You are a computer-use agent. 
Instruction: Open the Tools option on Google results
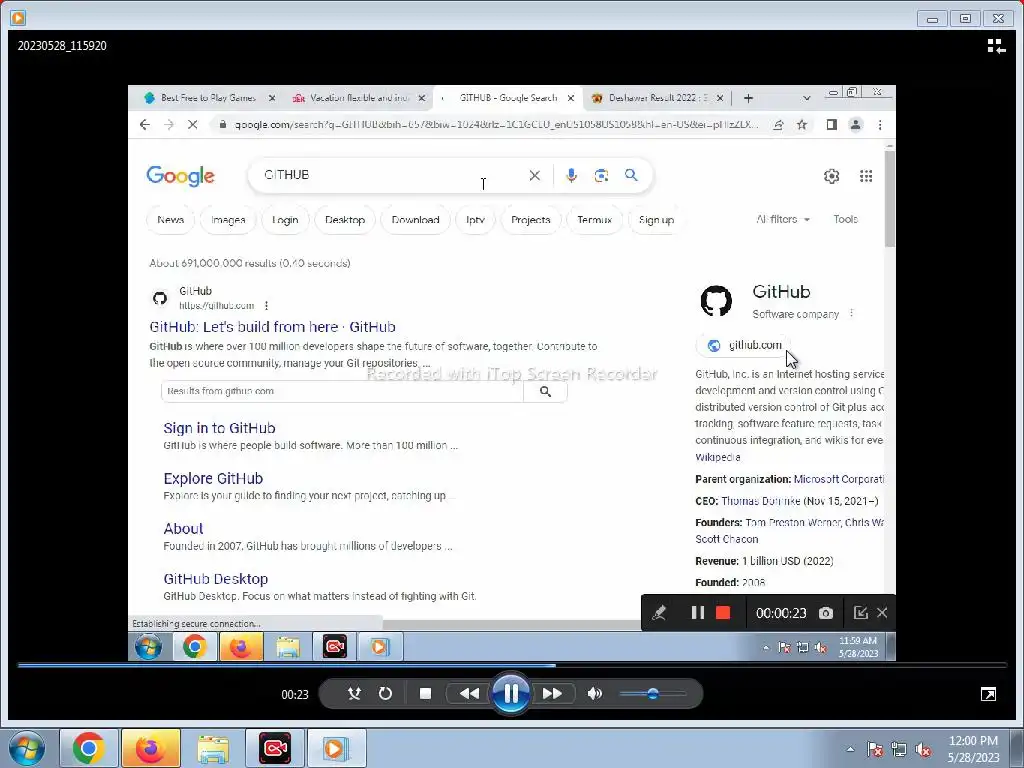tap(845, 219)
